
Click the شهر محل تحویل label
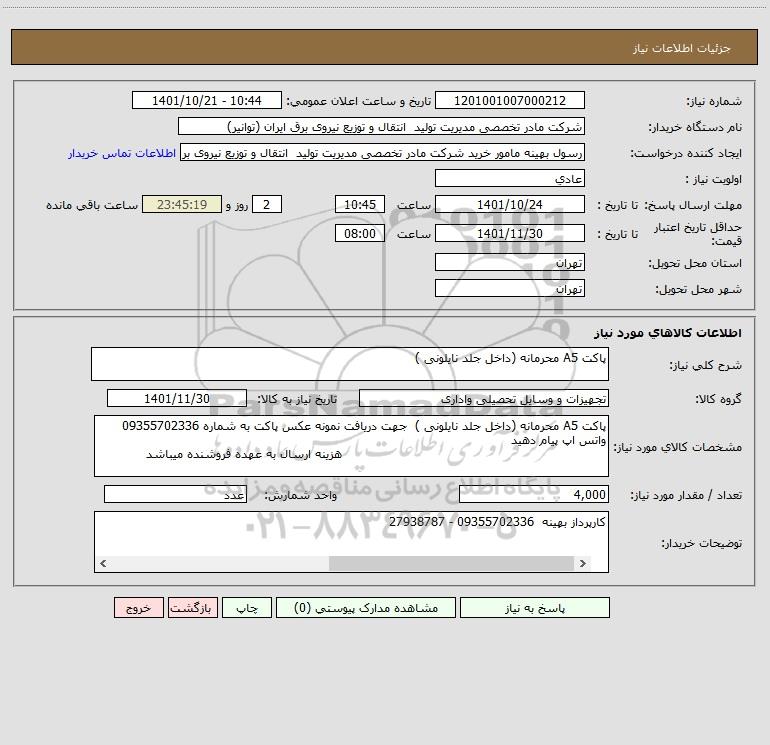click(698, 289)
